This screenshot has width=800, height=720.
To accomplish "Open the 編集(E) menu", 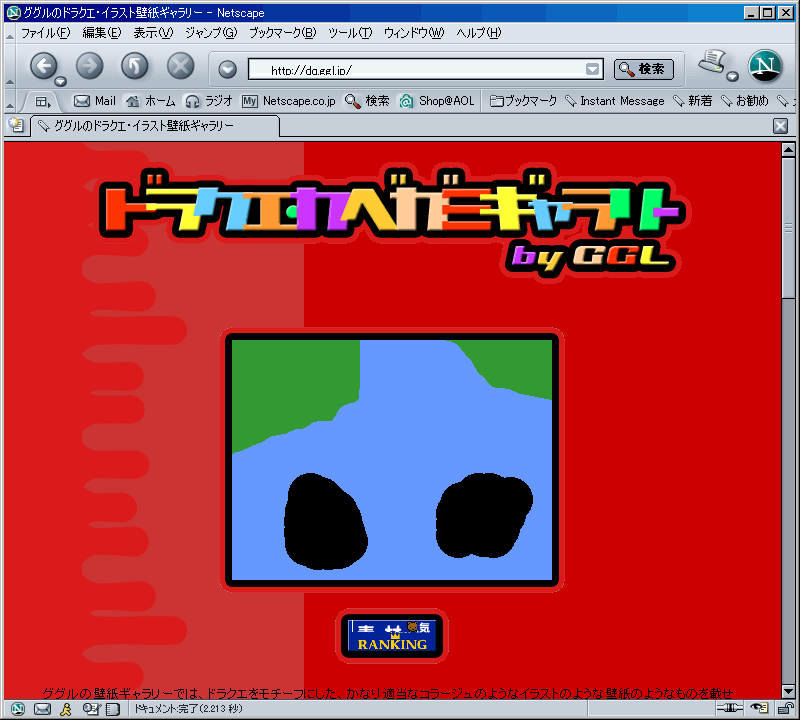I will click(x=102, y=33).
